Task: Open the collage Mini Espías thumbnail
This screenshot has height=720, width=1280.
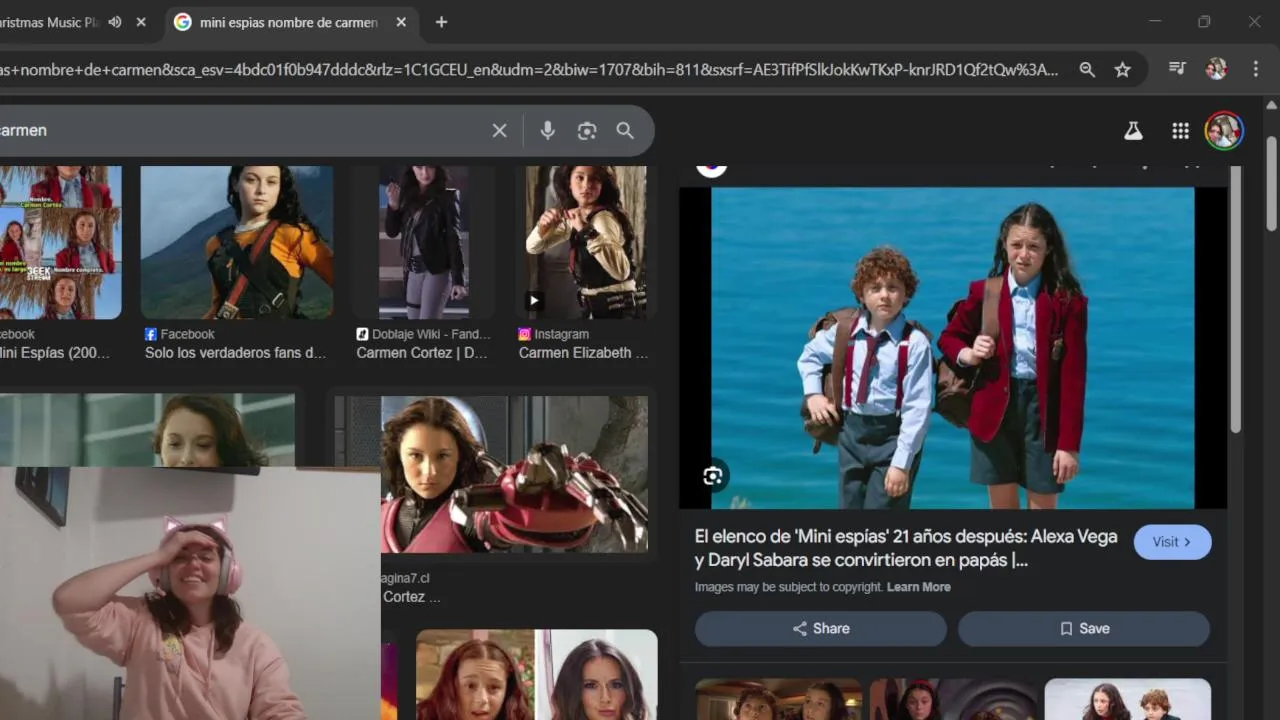Action: [x=61, y=242]
